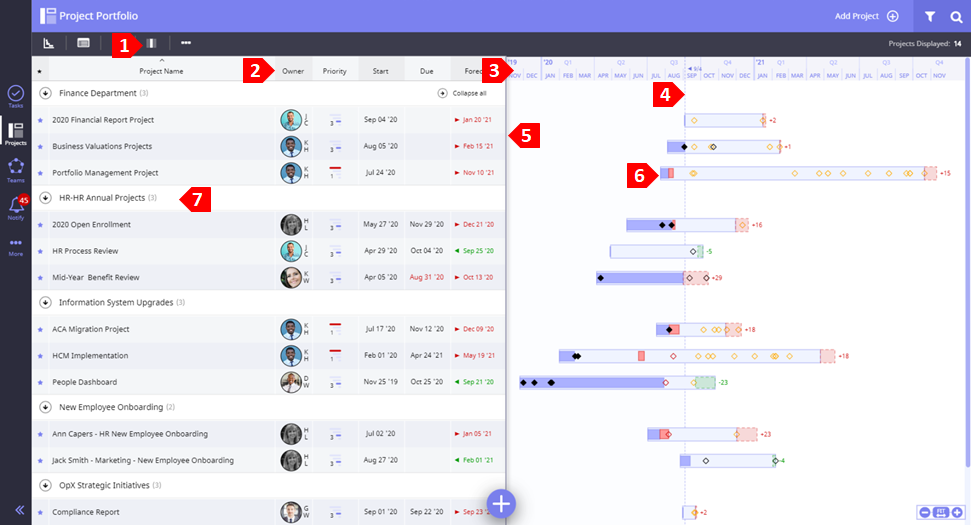This screenshot has height=525, width=971.
Task: Select the chart view toolbar icon
Action: (x=49, y=43)
